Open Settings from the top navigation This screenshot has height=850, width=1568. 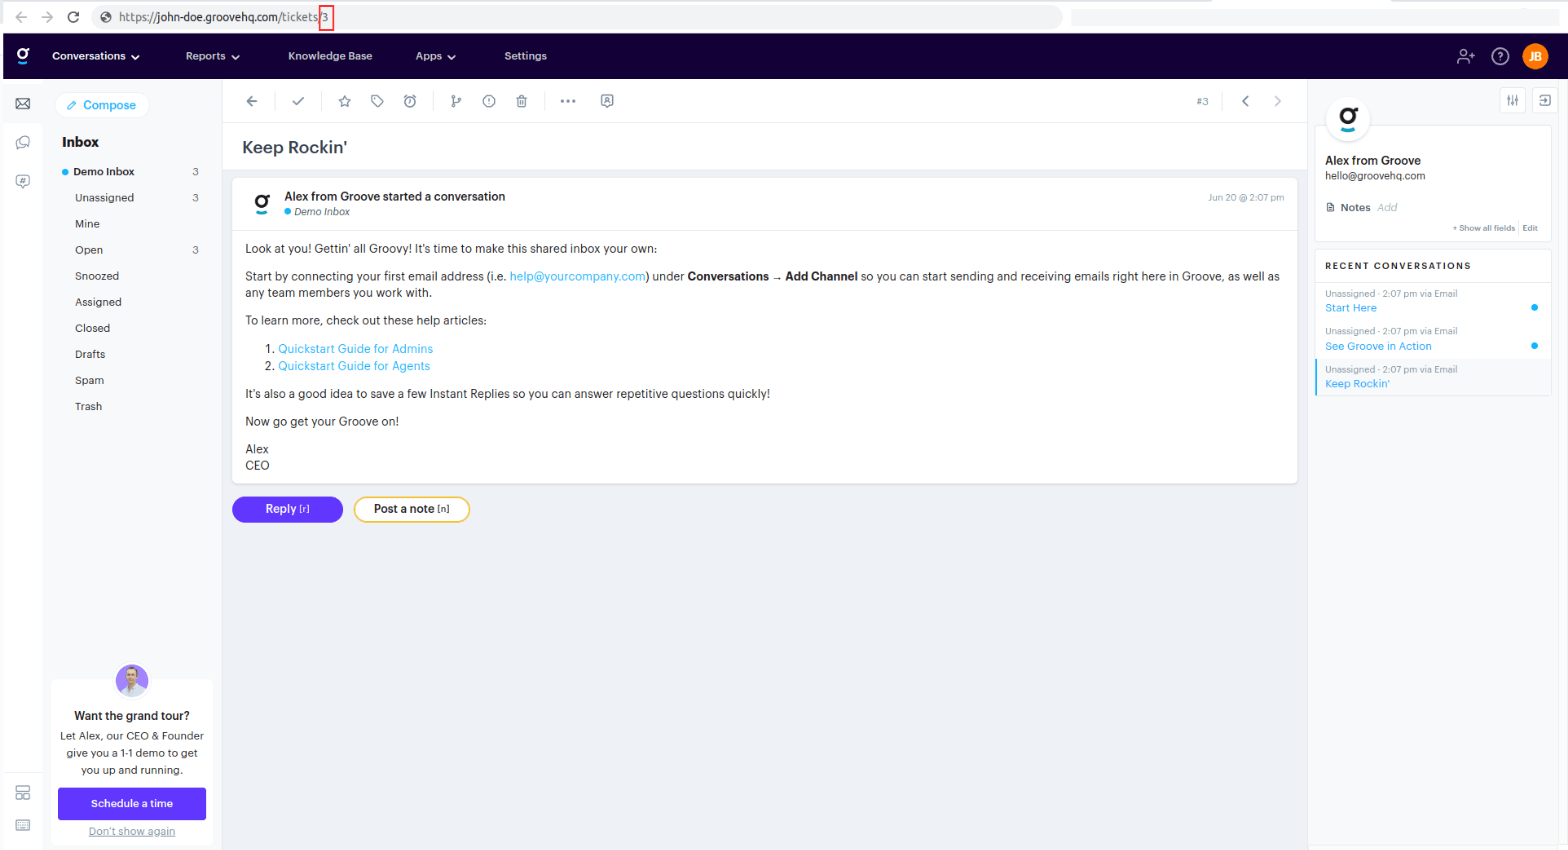(x=525, y=56)
